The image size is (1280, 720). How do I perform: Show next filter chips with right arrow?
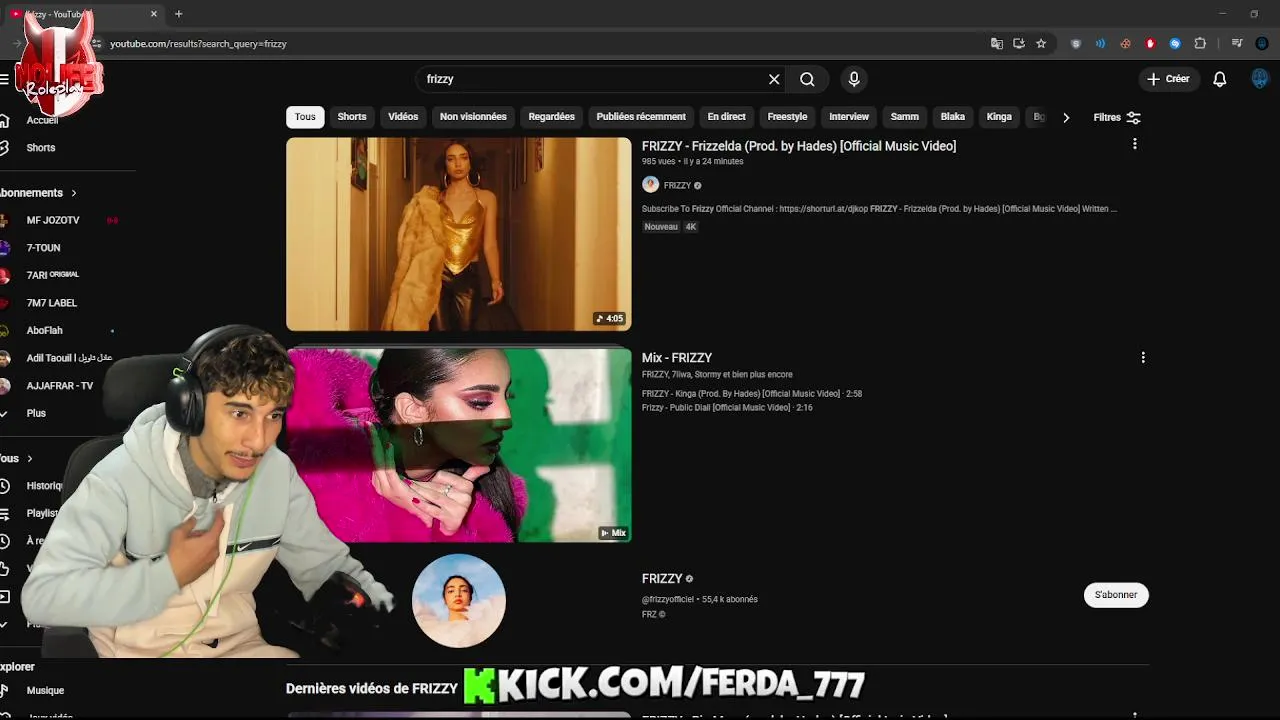point(1066,117)
